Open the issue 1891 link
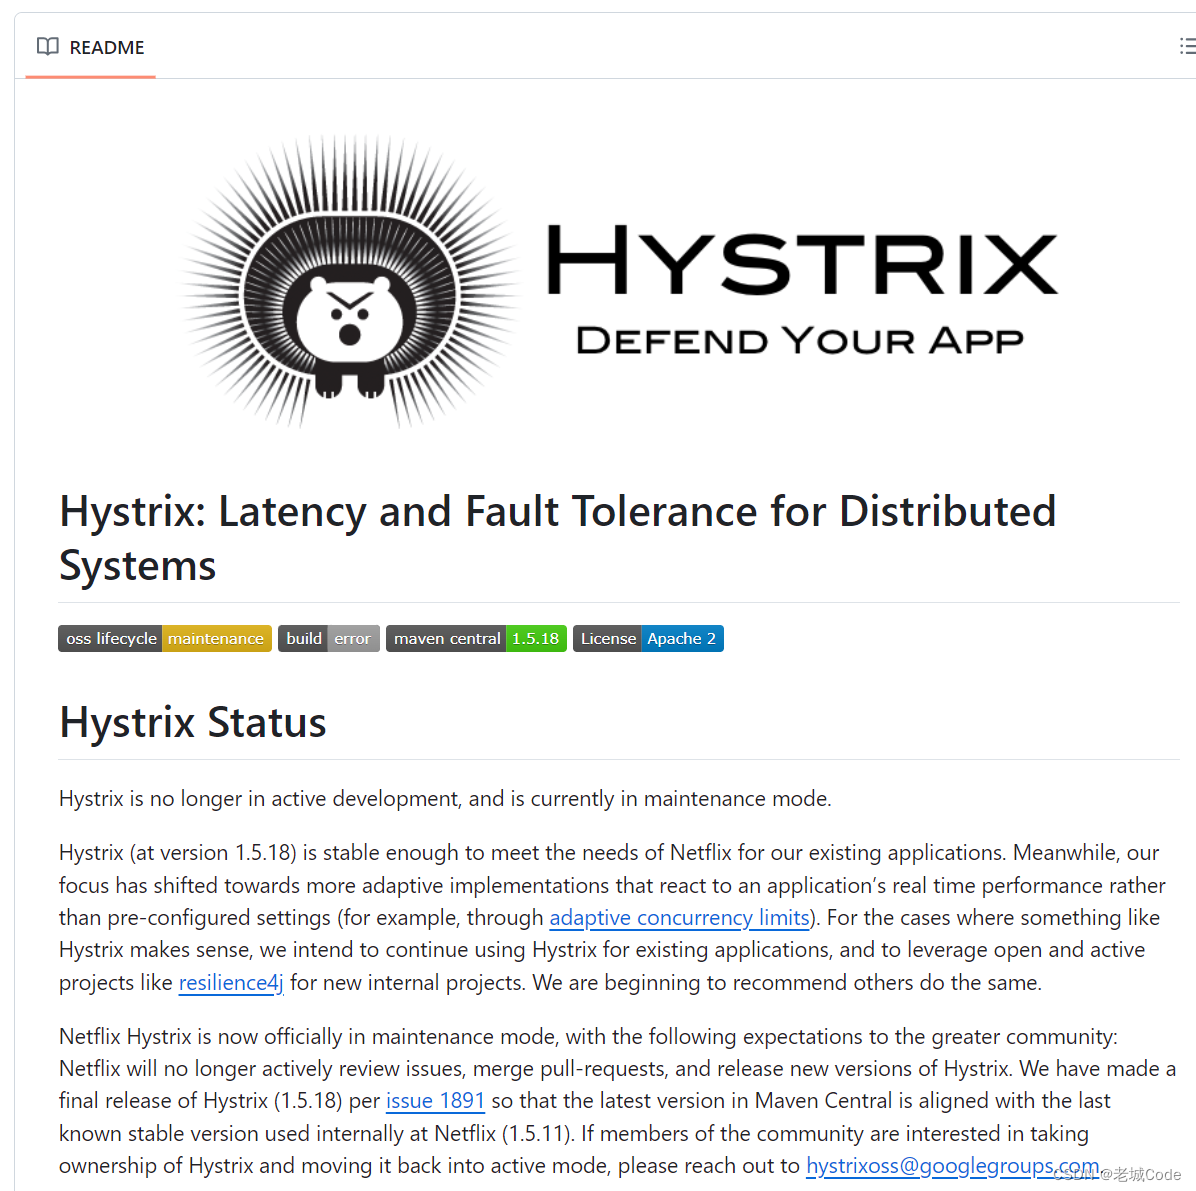This screenshot has width=1196, height=1191. (x=435, y=1100)
